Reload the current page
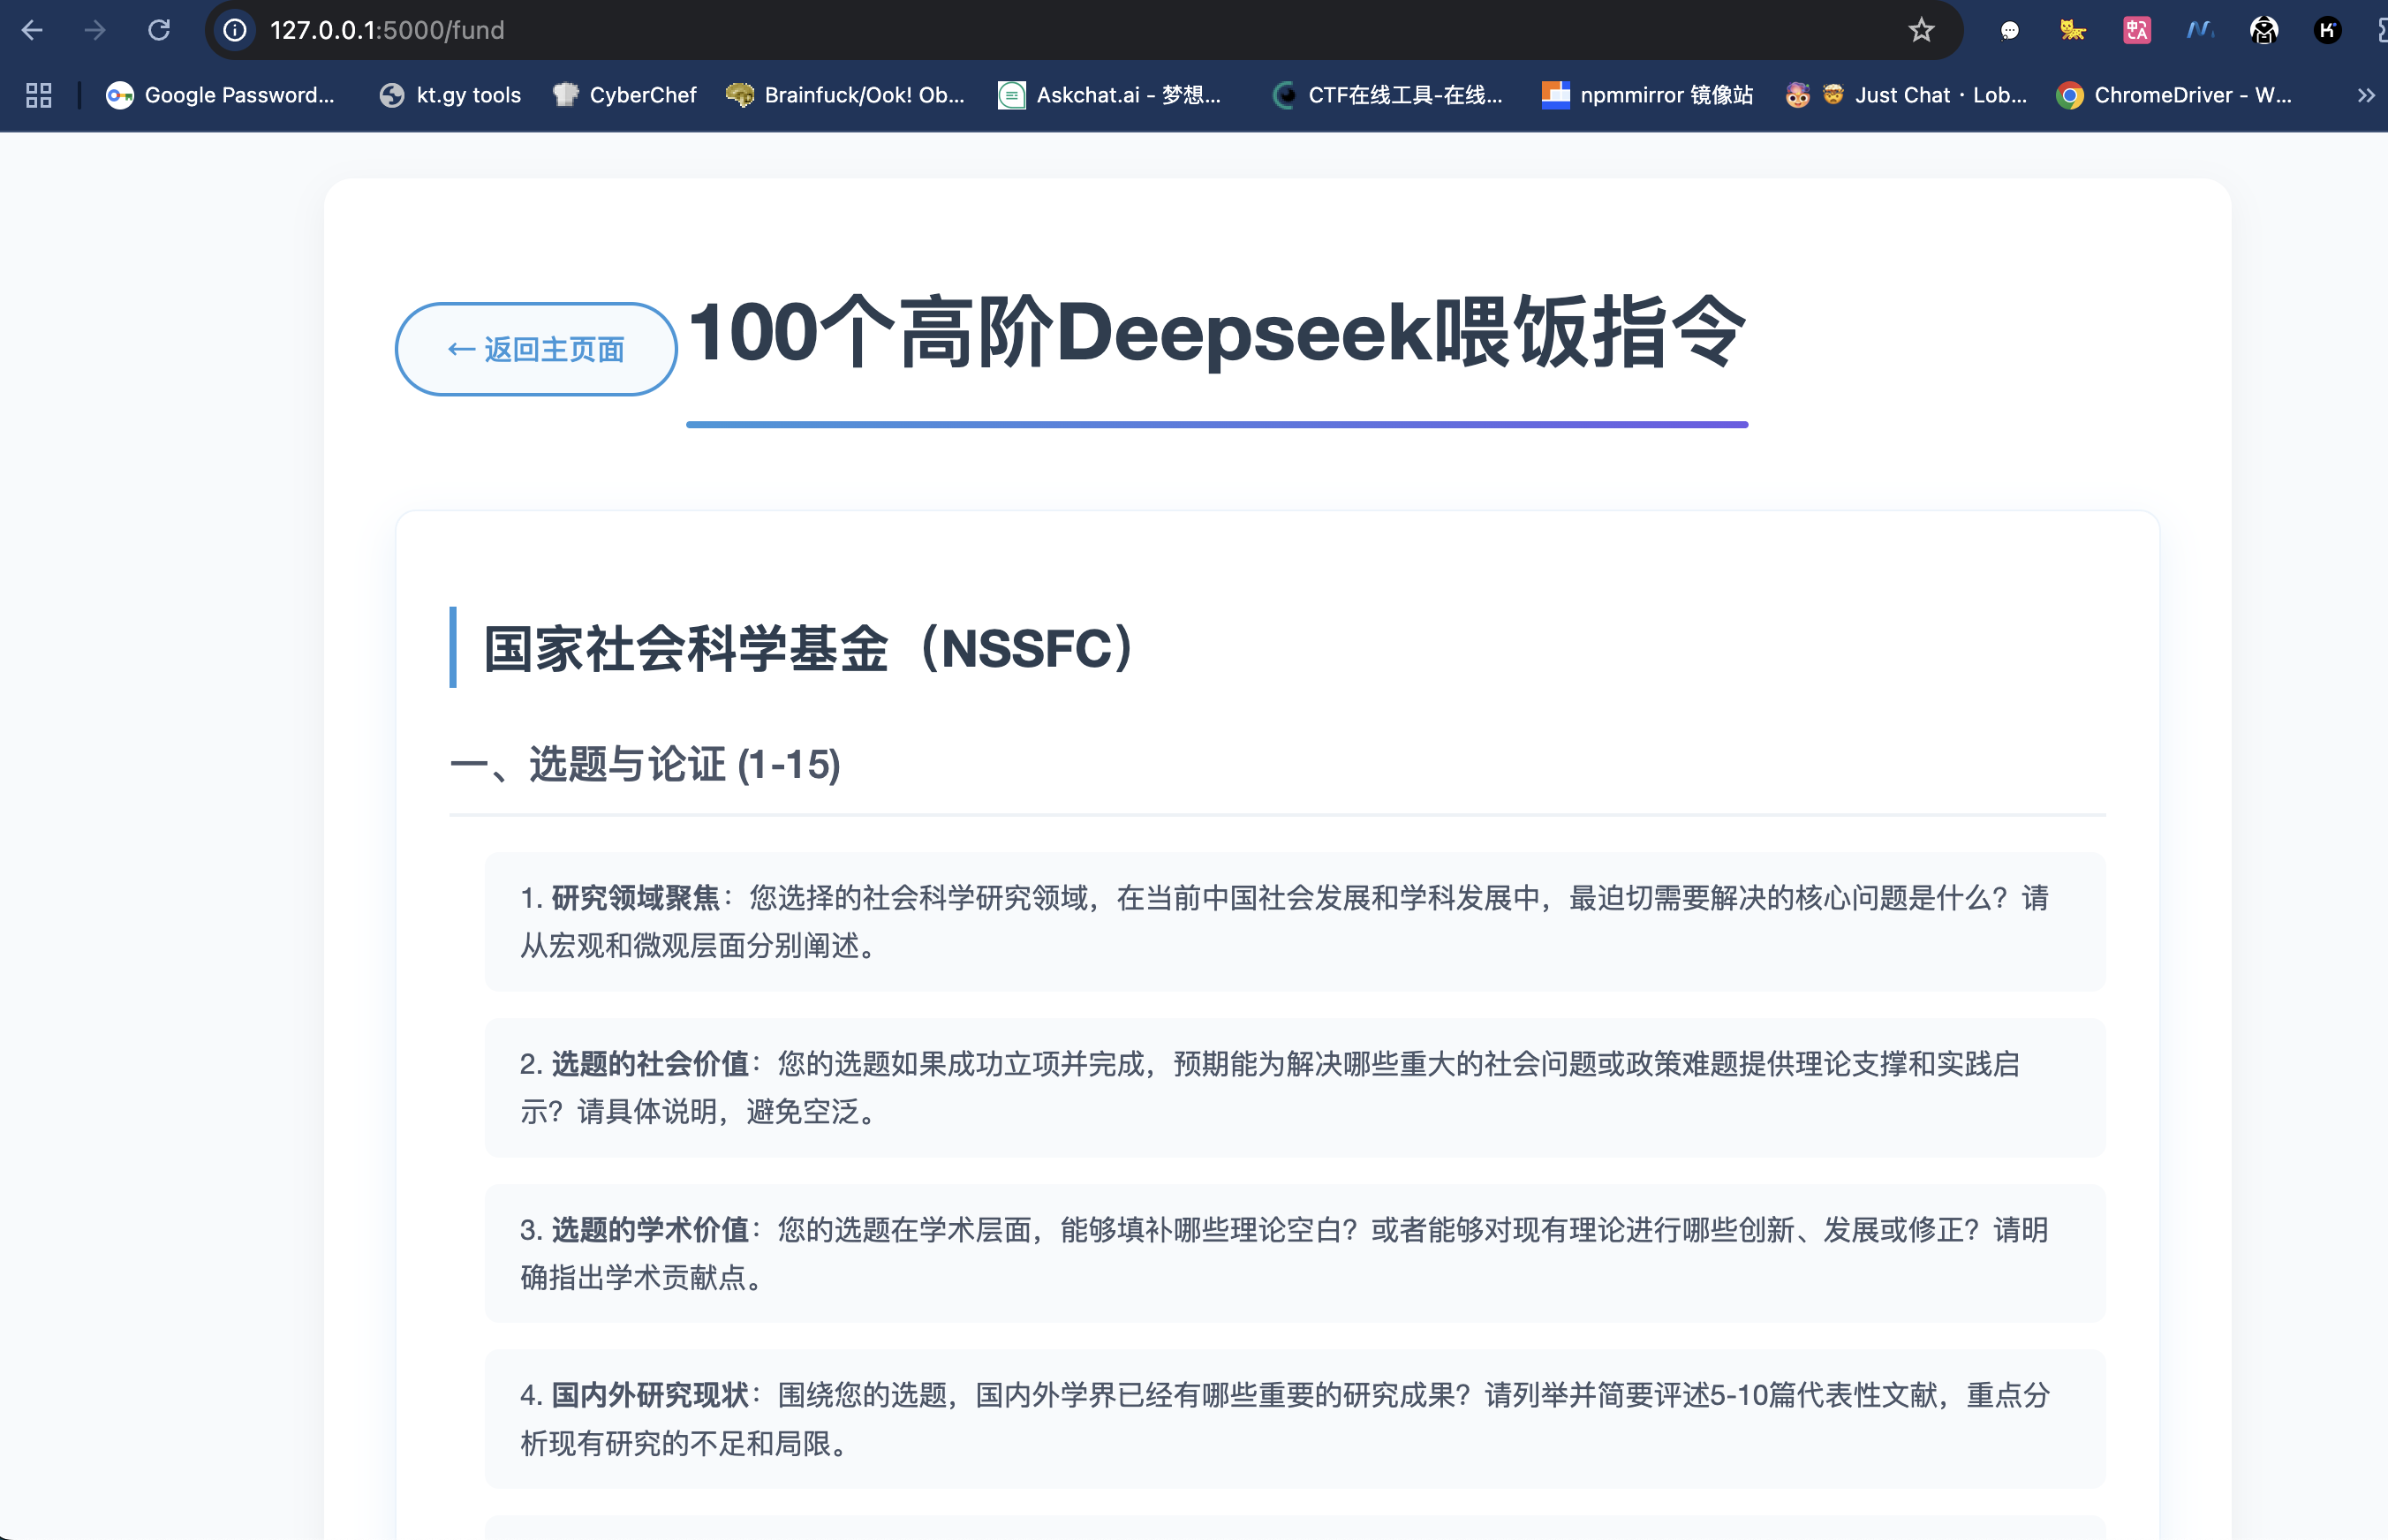Viewport: 2388px width, 1540px height. pos(159,30)
